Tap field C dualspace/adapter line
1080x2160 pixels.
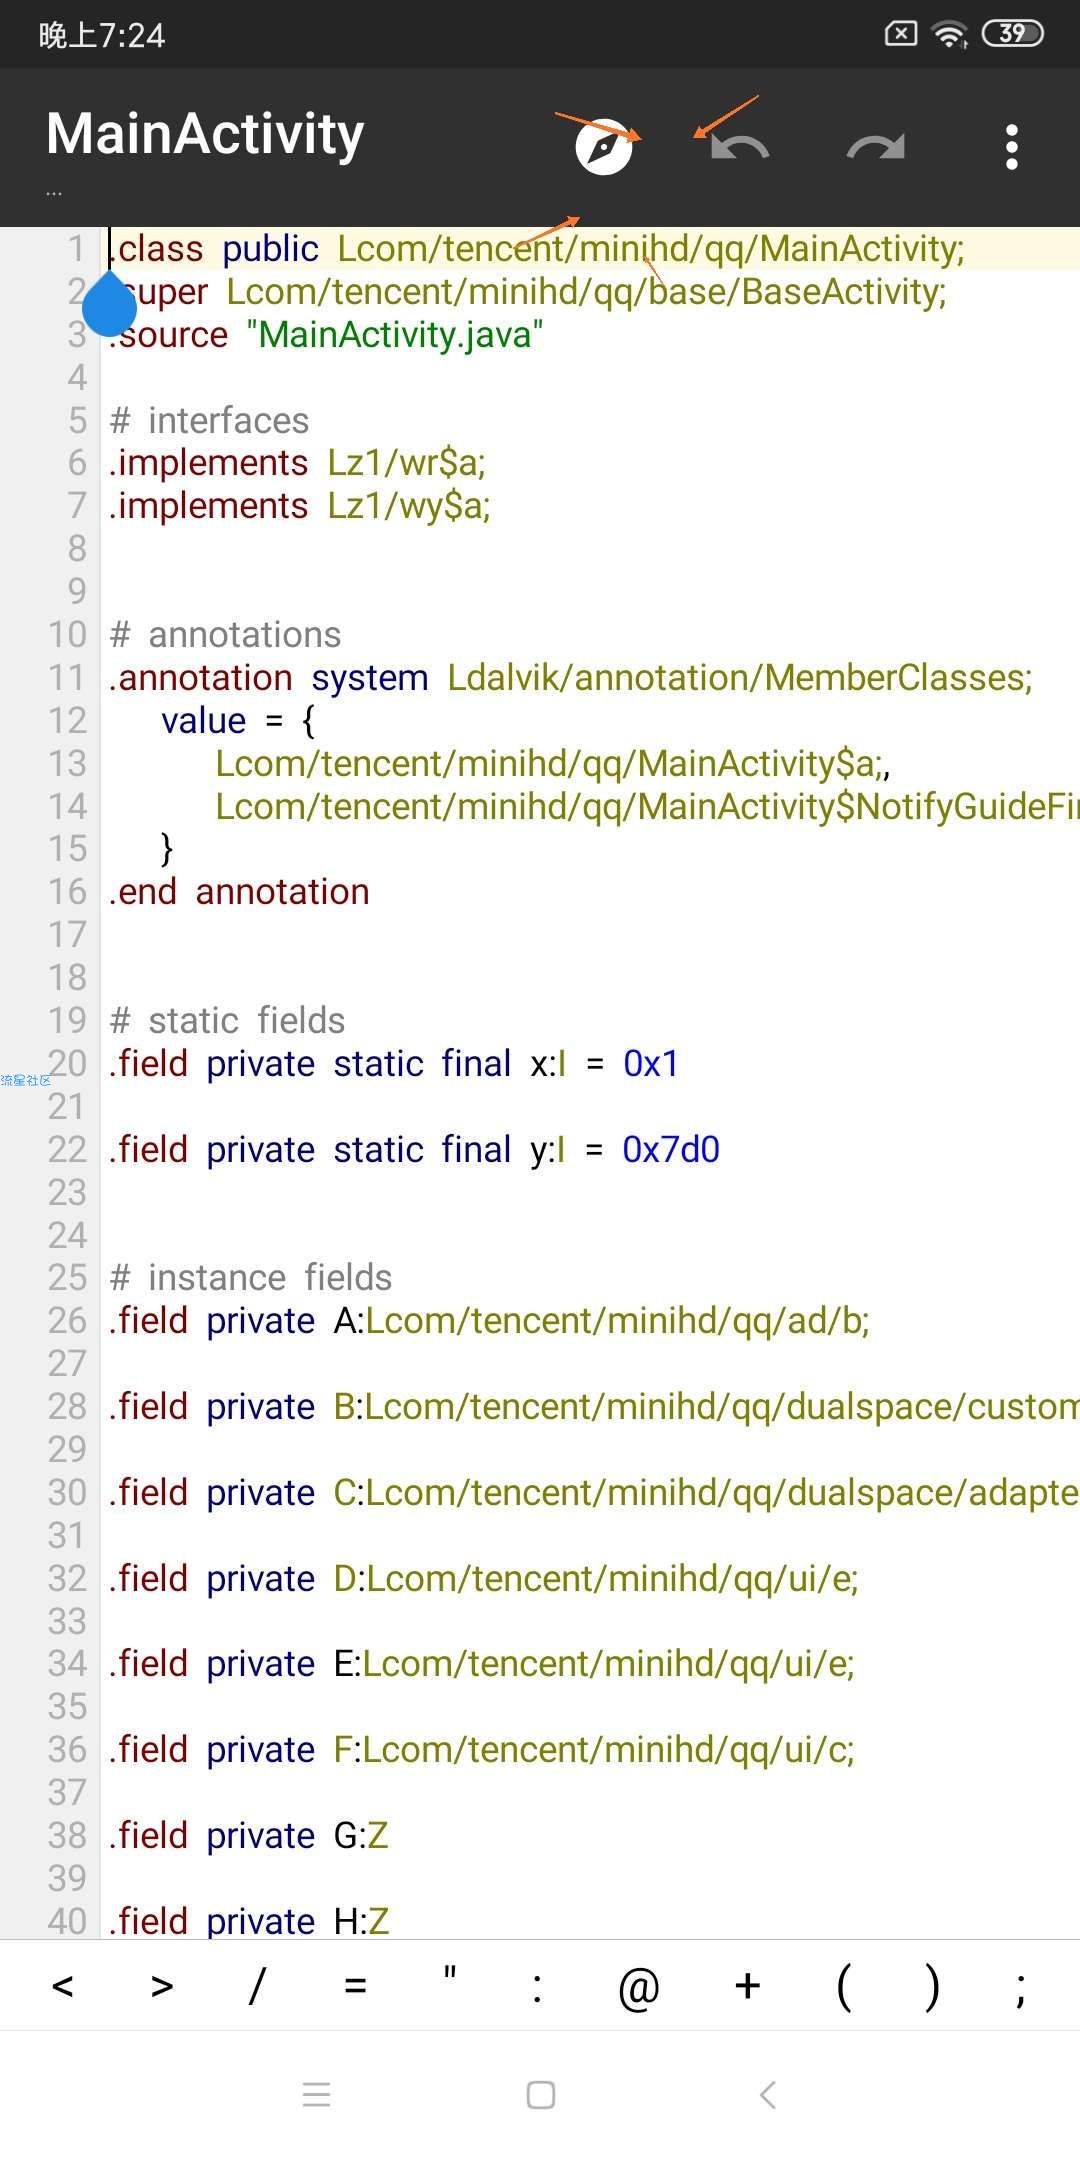[594, 1492]
